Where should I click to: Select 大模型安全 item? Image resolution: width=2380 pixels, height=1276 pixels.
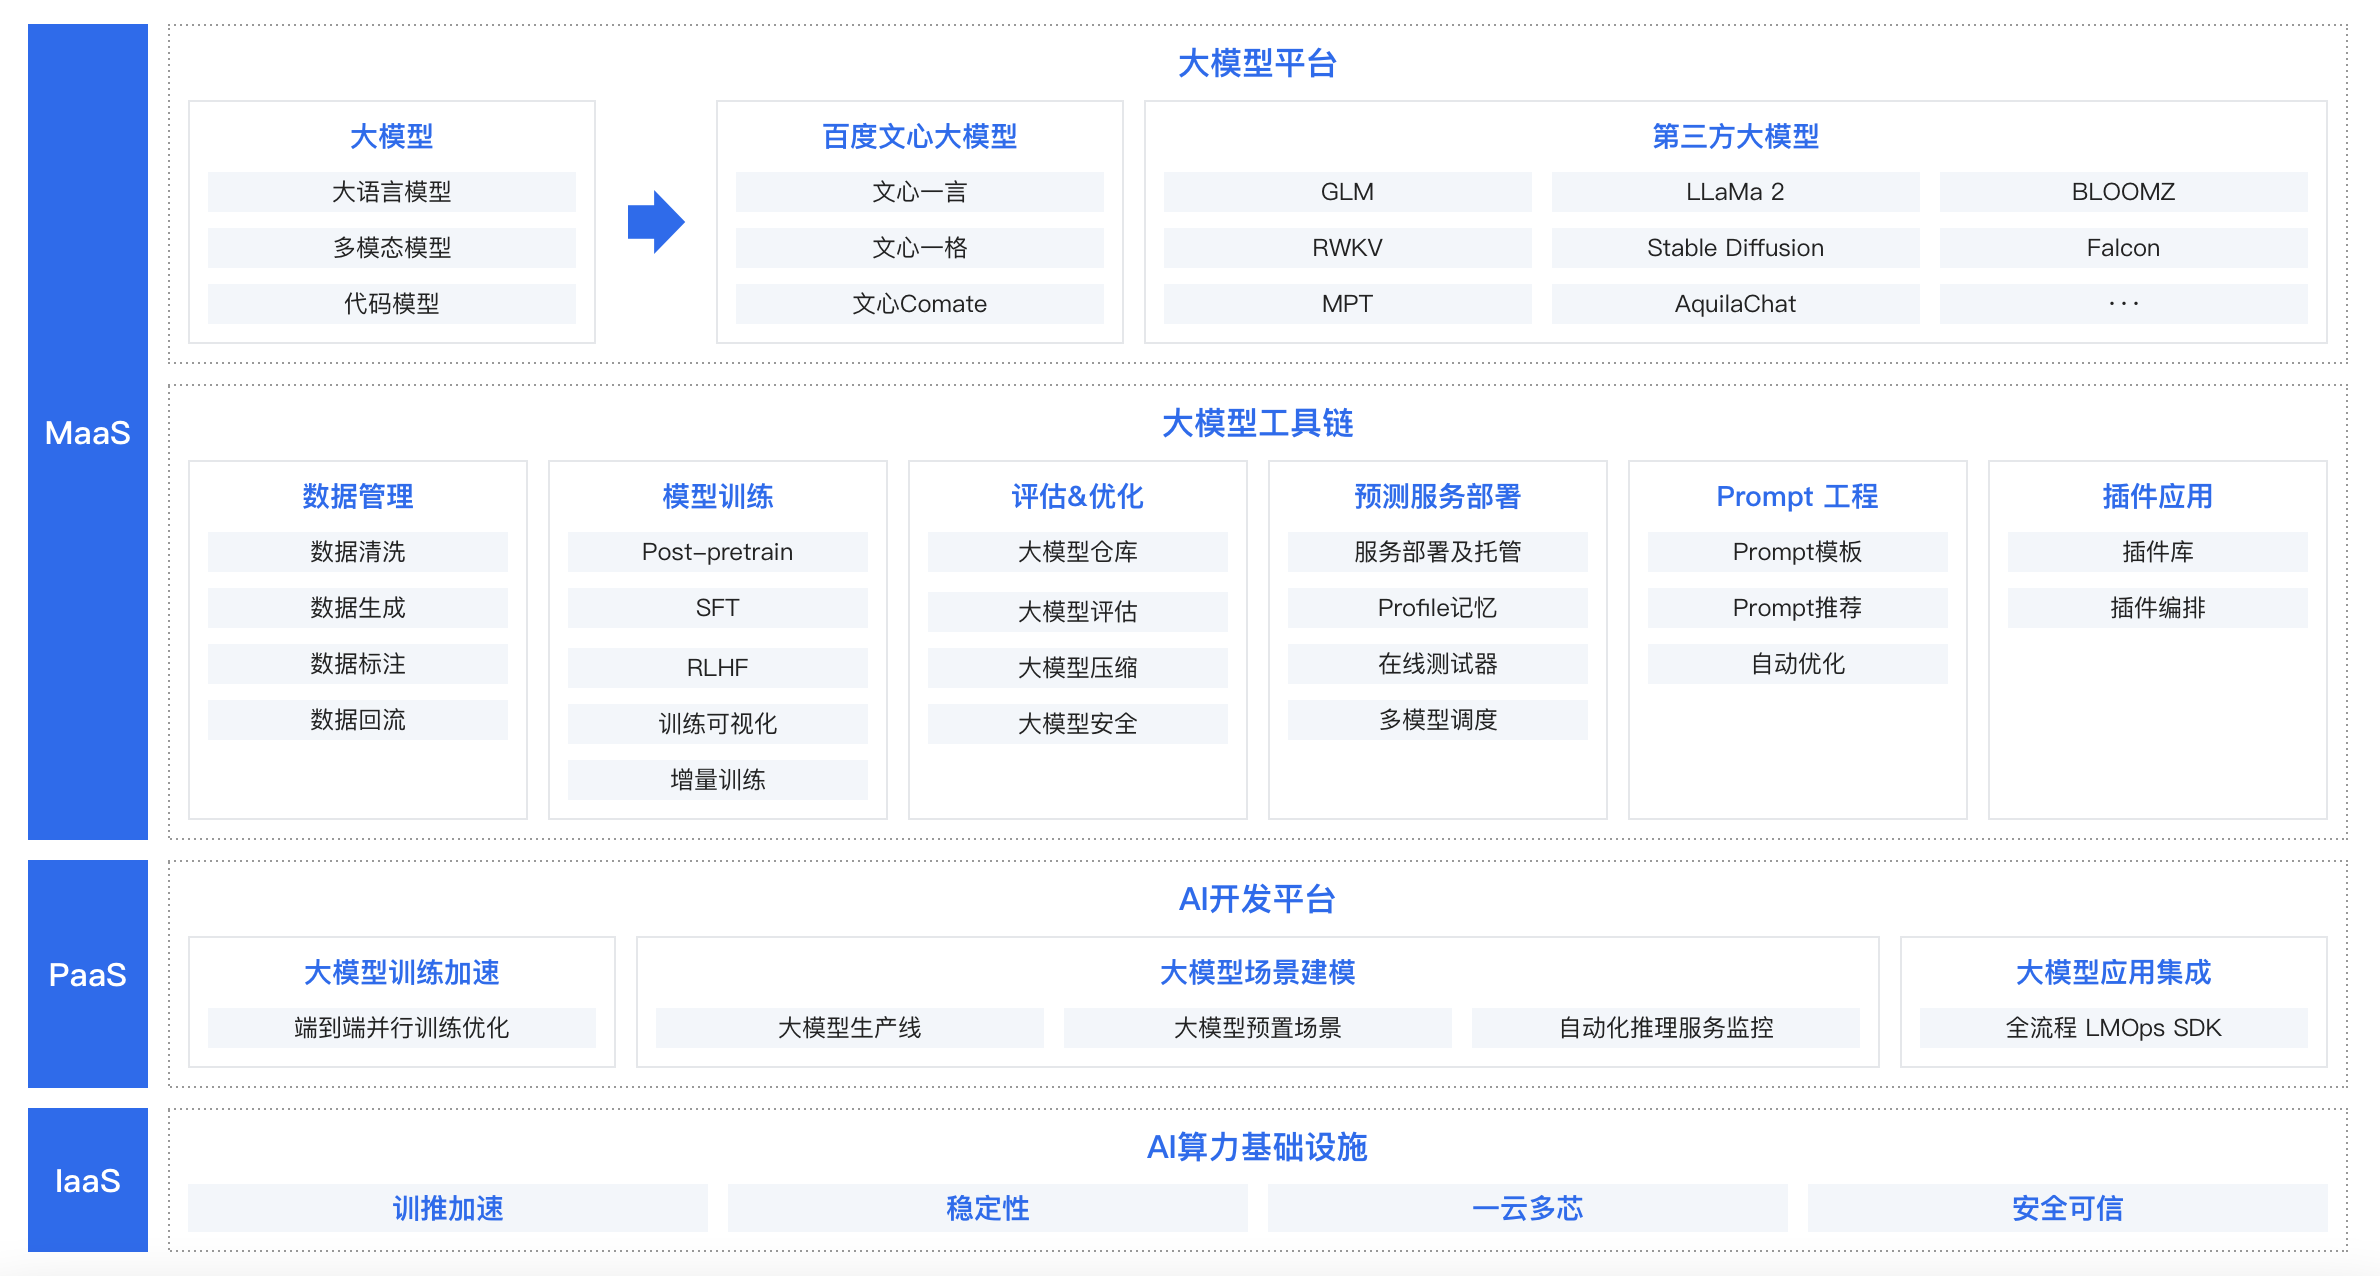pyautogui.click(x=1078, y=724)
